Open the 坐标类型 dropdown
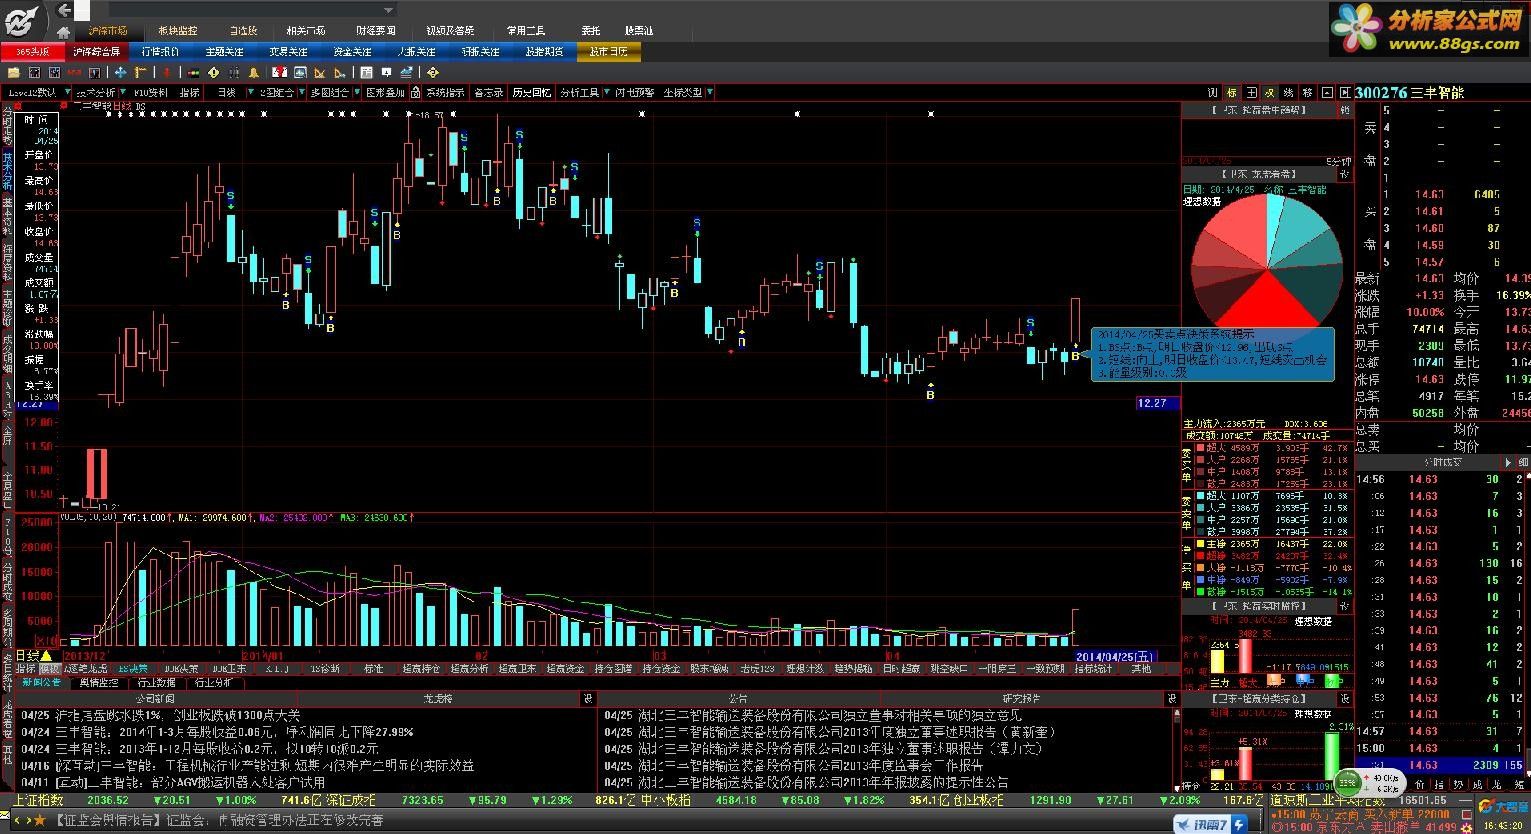This screenshot has width=1531, height=834. 688,92
